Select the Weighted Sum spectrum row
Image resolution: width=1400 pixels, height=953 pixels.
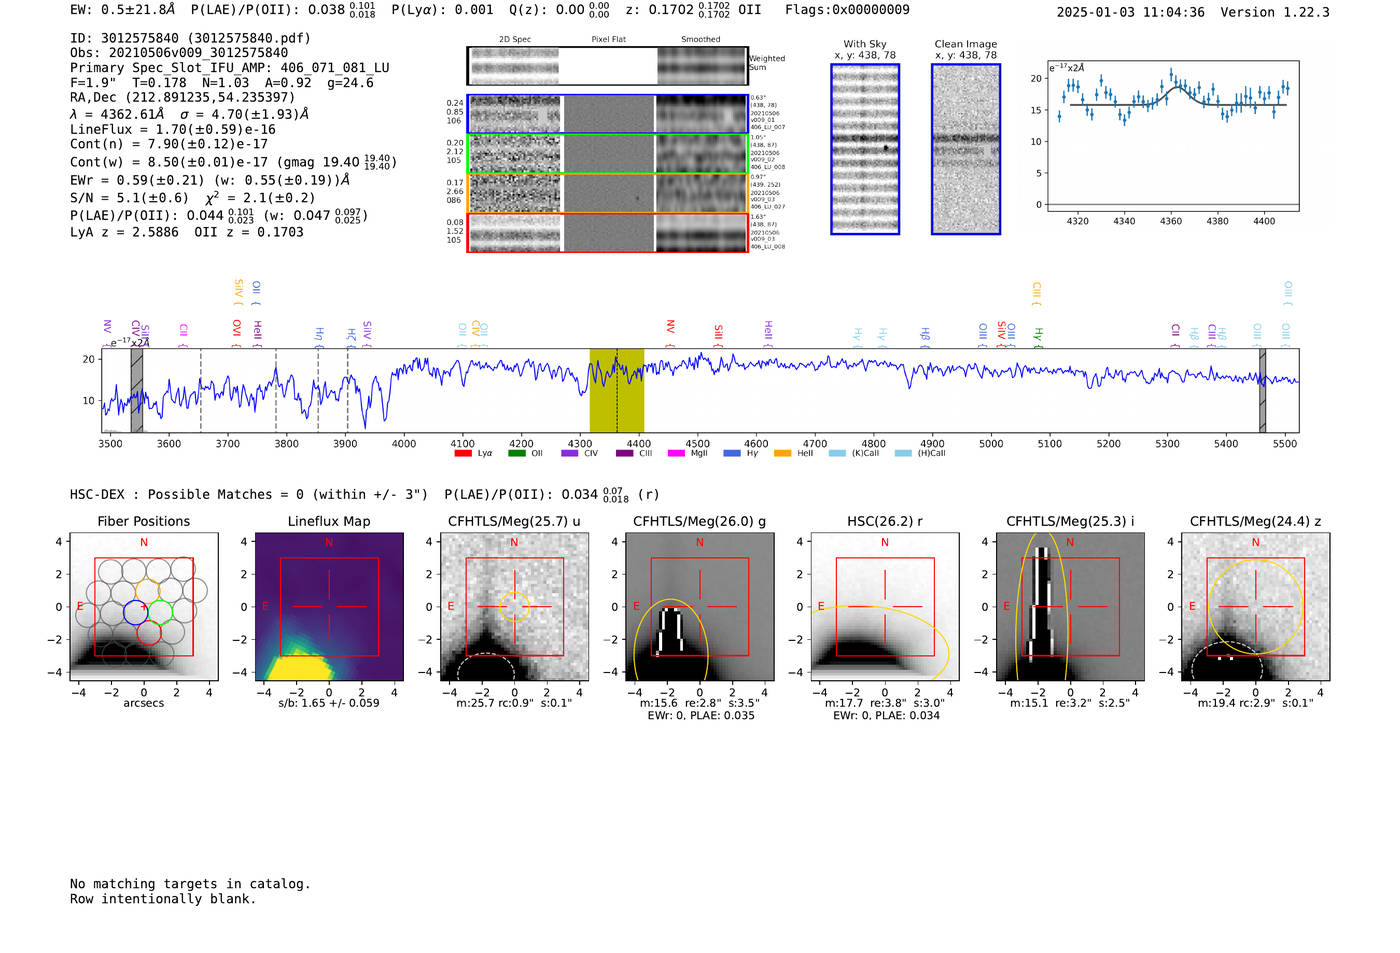(x=607, y=66)
